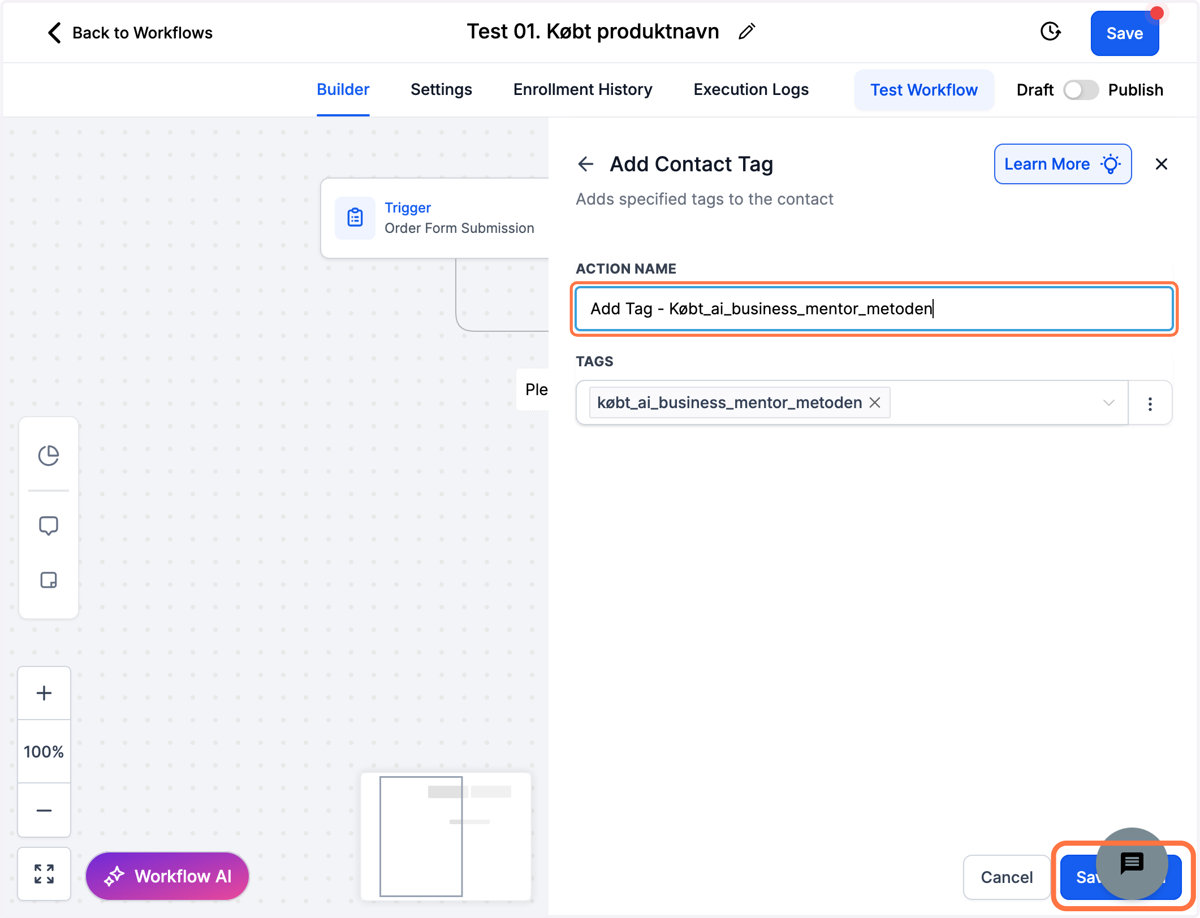Zoom out with the minus button

pos(44,810)
